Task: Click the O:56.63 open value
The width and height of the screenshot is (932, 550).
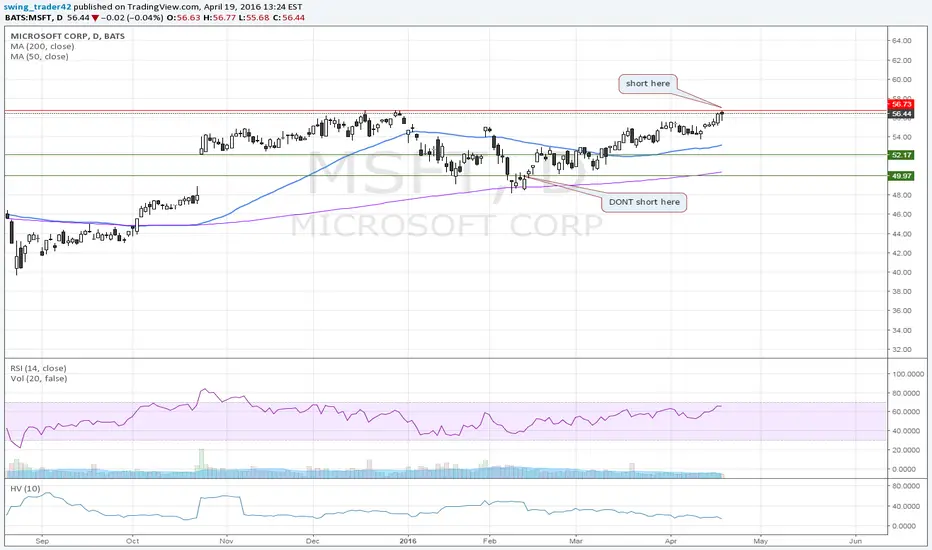Action: click(183, 18)
